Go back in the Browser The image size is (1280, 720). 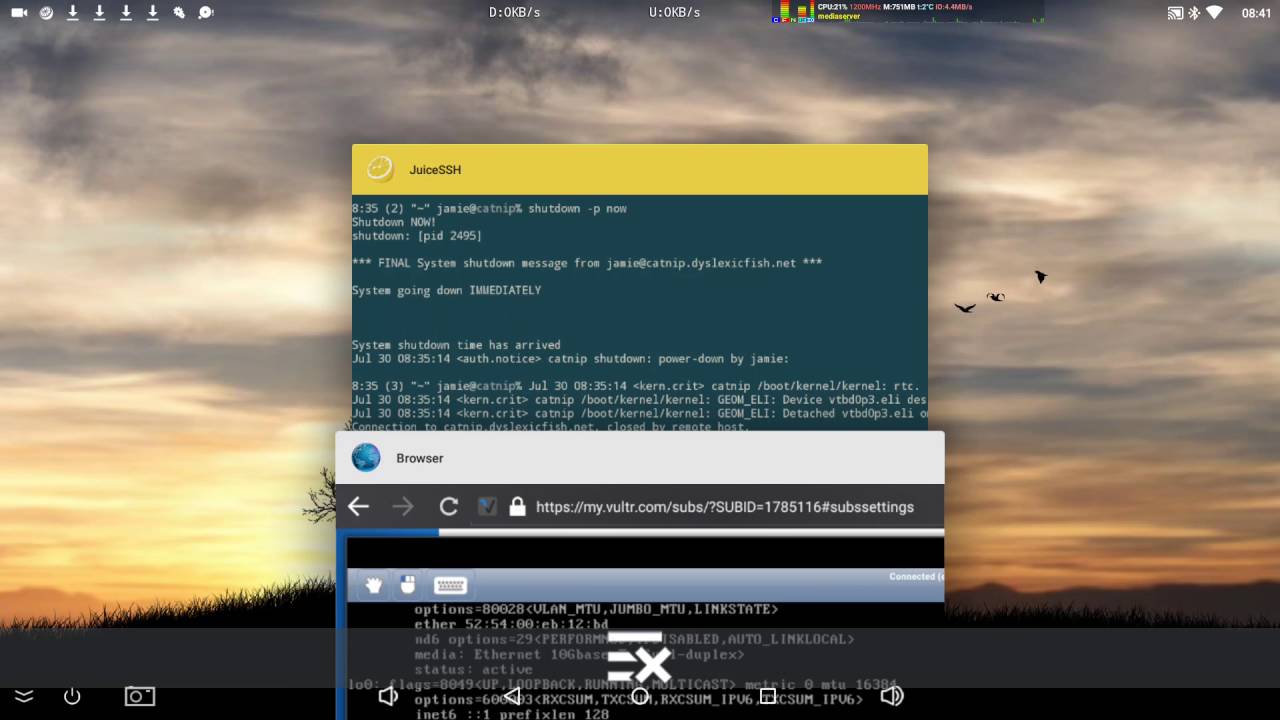358,507
